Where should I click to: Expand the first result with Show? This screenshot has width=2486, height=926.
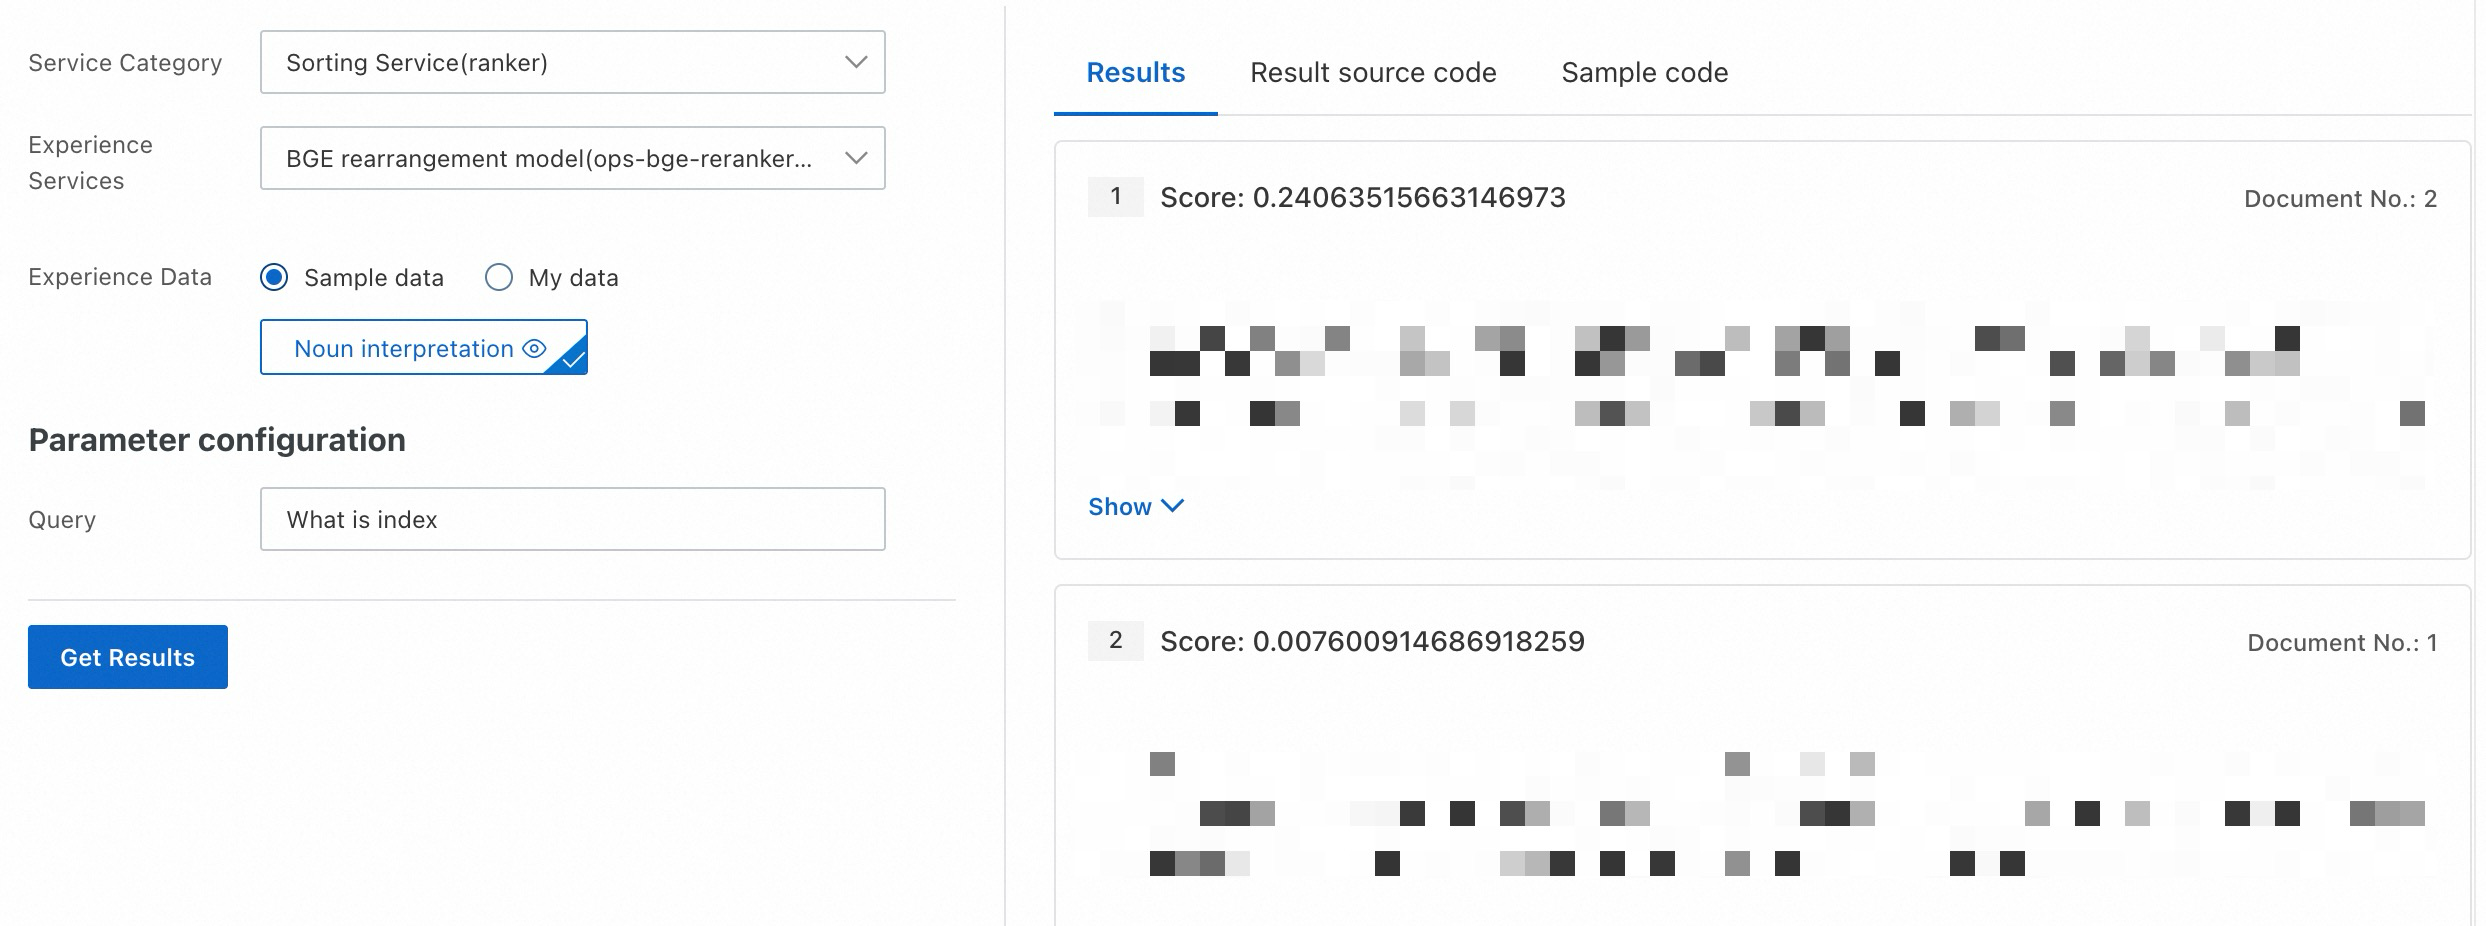pos(1121,507)
